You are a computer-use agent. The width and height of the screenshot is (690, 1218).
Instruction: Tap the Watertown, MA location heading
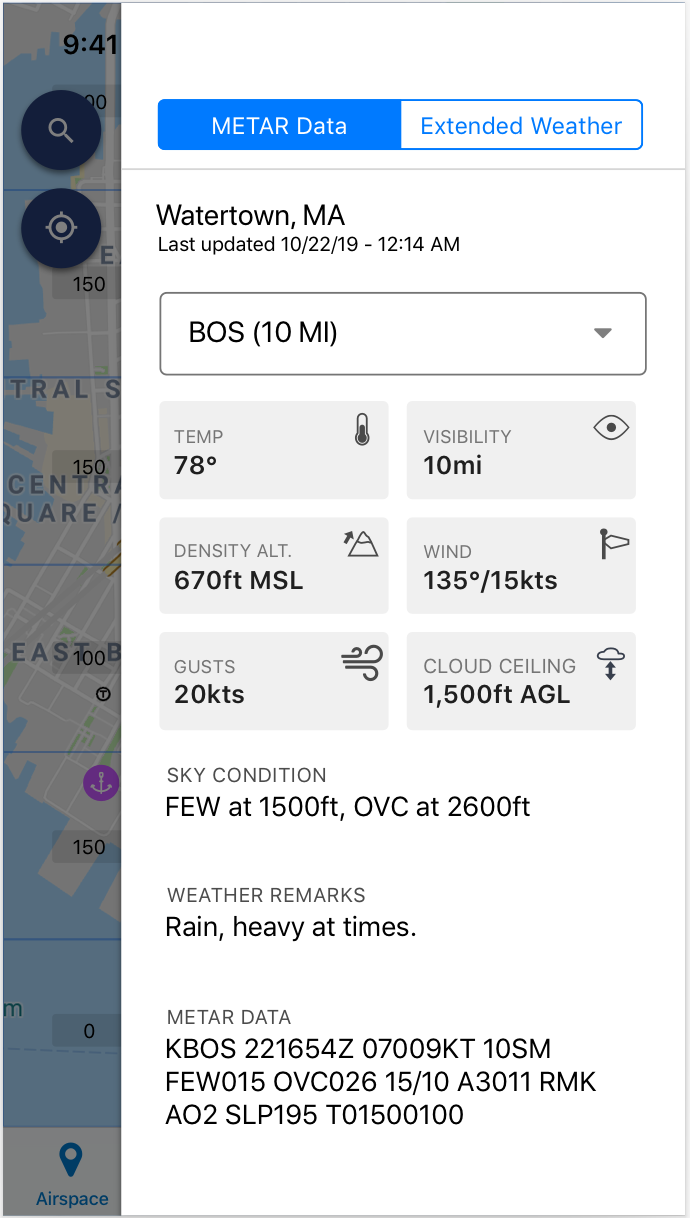[250, 215]
